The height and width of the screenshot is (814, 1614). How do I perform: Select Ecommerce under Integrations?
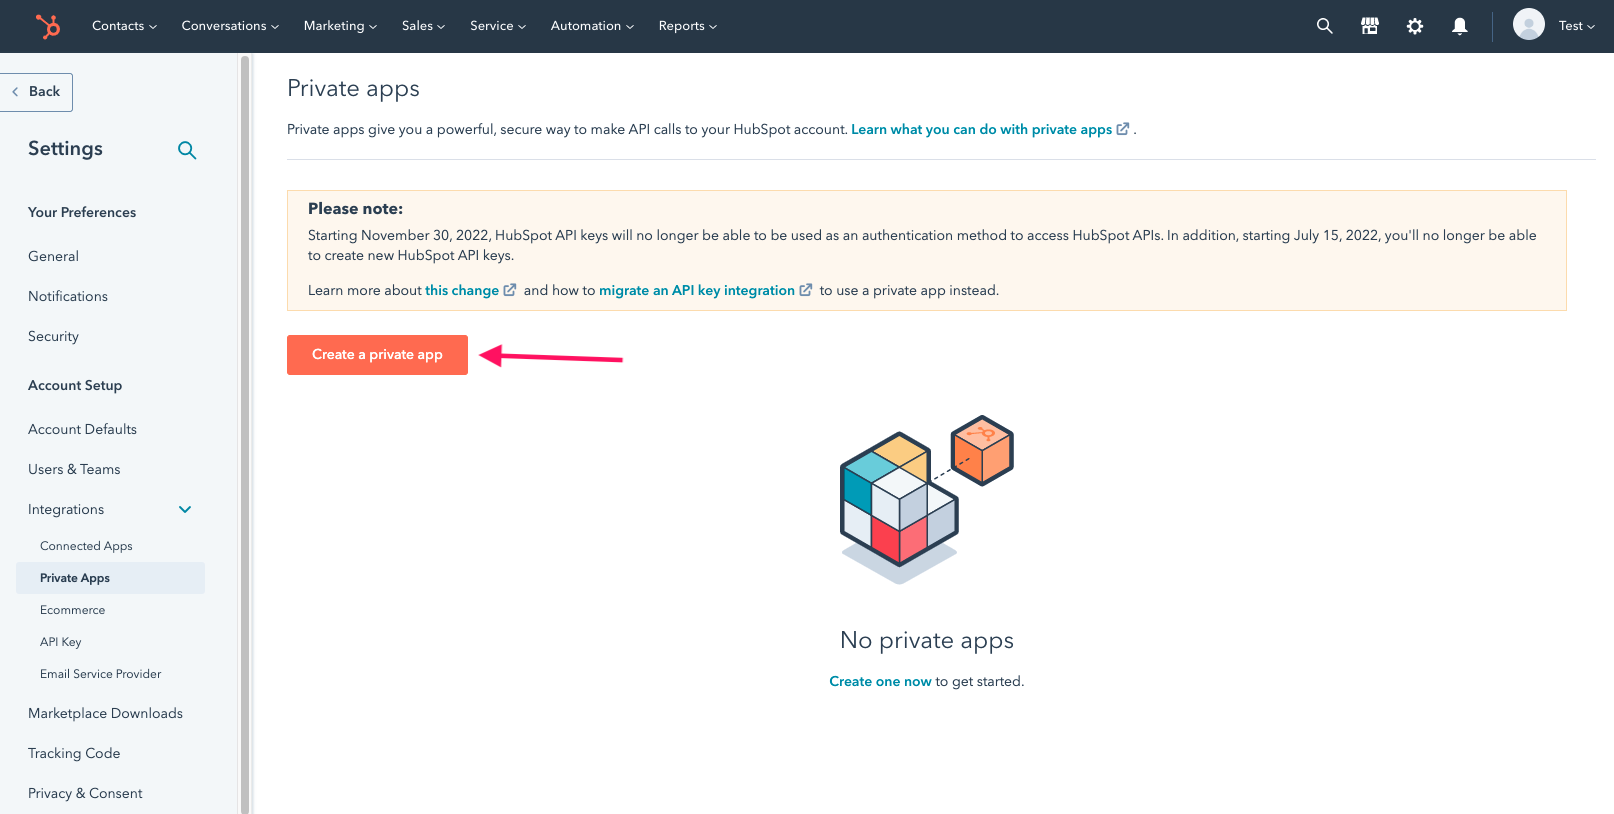(x=72, y=610)
